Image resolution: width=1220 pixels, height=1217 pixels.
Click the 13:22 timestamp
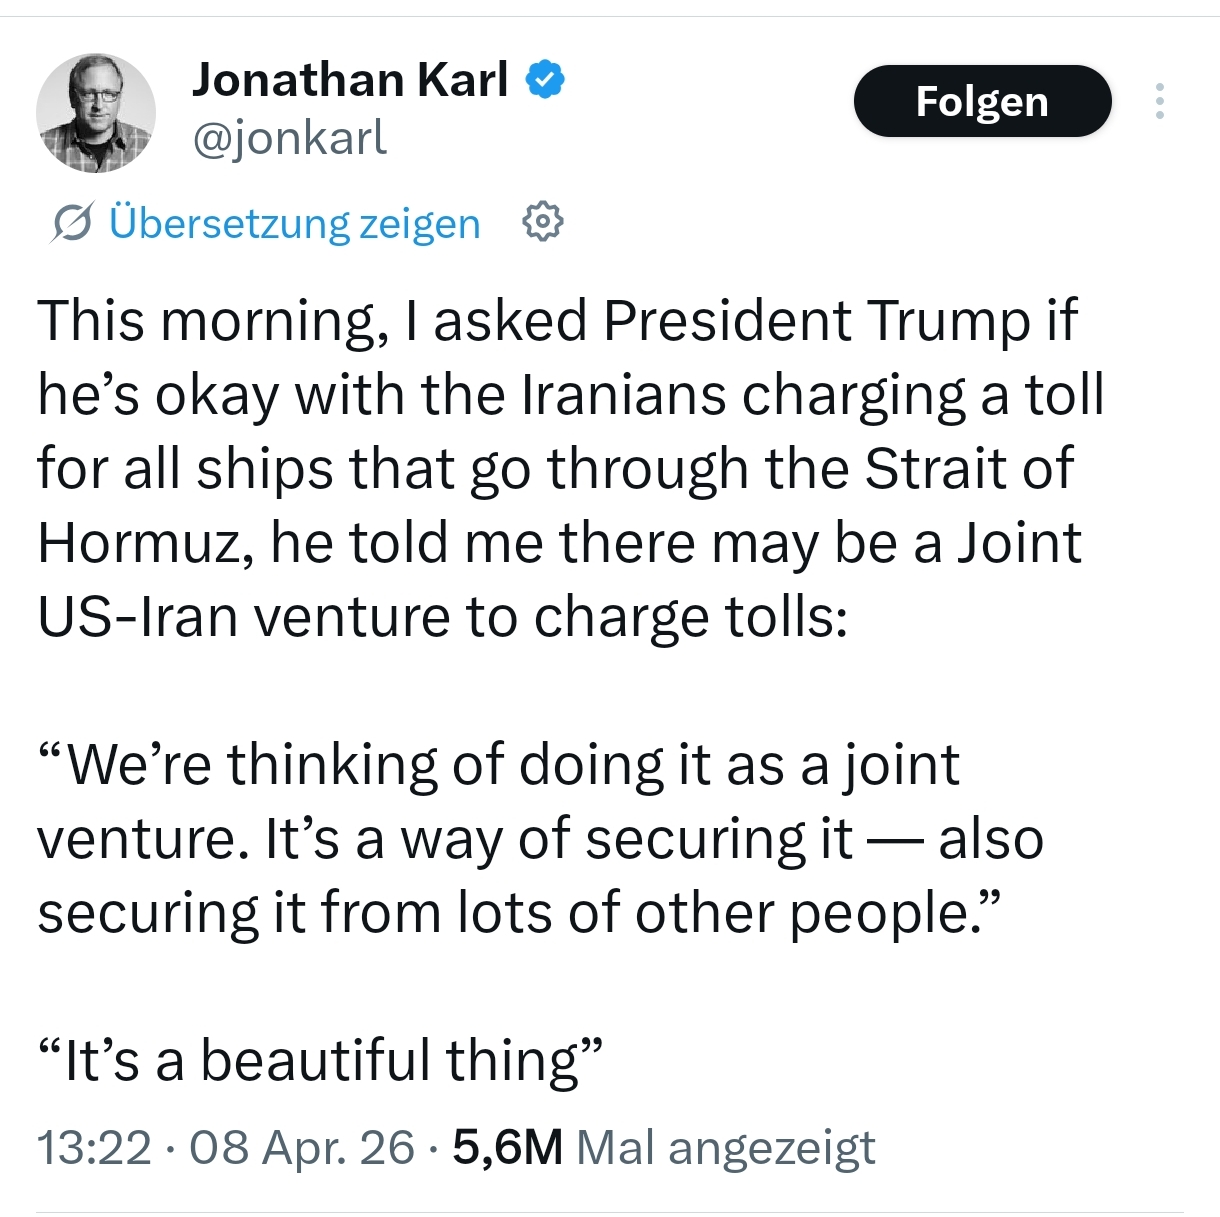point(94,1147)
